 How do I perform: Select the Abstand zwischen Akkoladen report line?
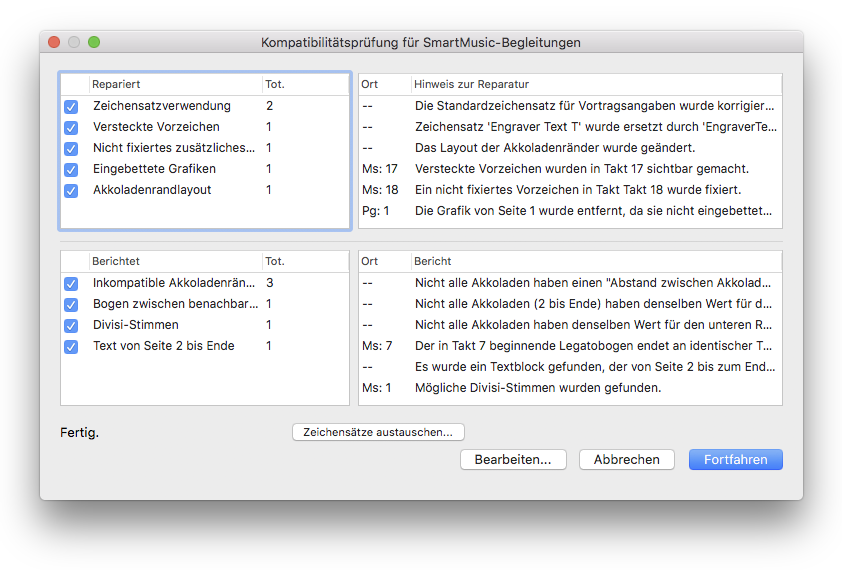click(x=593, y=283)
